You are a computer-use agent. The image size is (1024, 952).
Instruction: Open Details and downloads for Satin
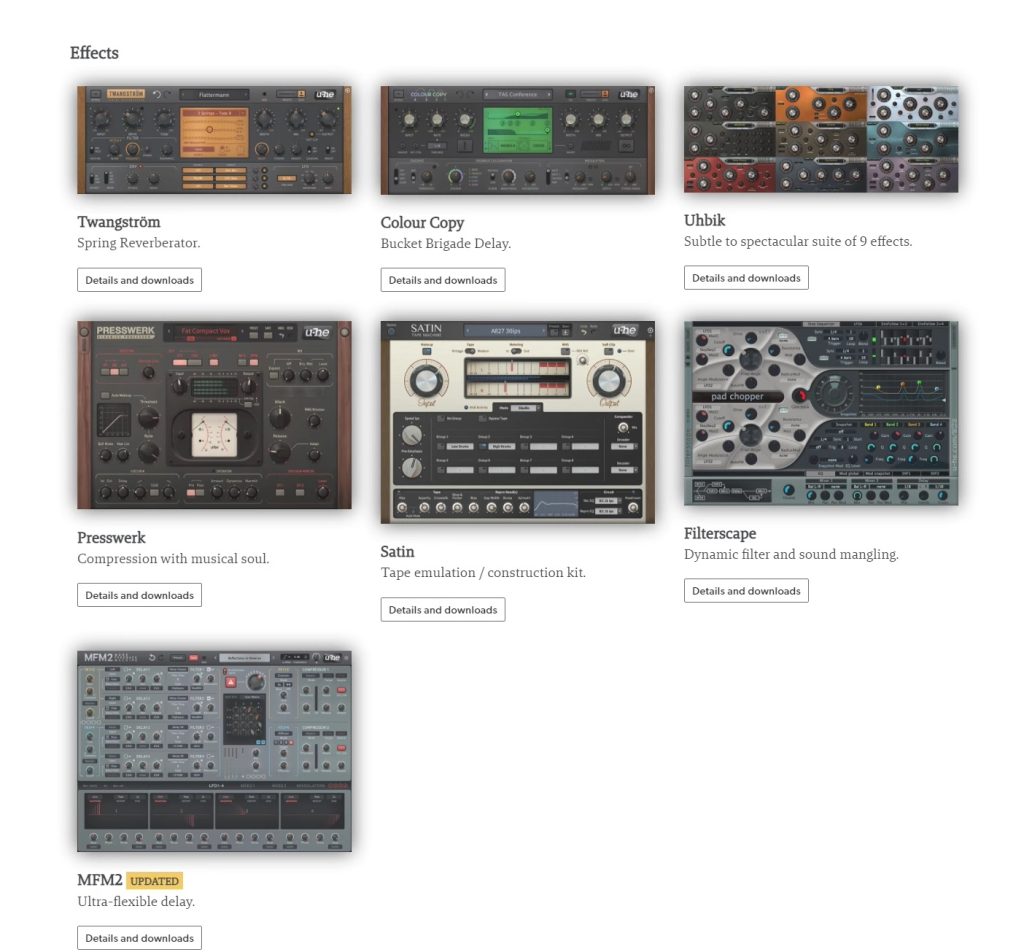(x=442, y=610)
